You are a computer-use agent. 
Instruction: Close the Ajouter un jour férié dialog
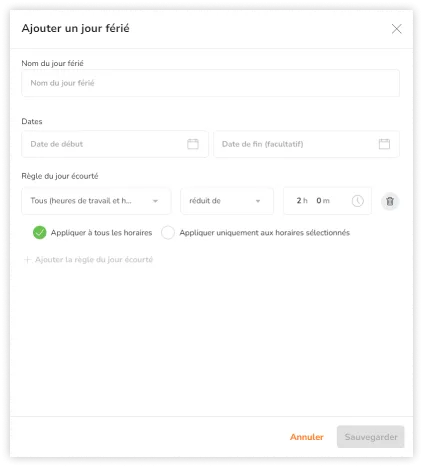(x=396, y=29)
